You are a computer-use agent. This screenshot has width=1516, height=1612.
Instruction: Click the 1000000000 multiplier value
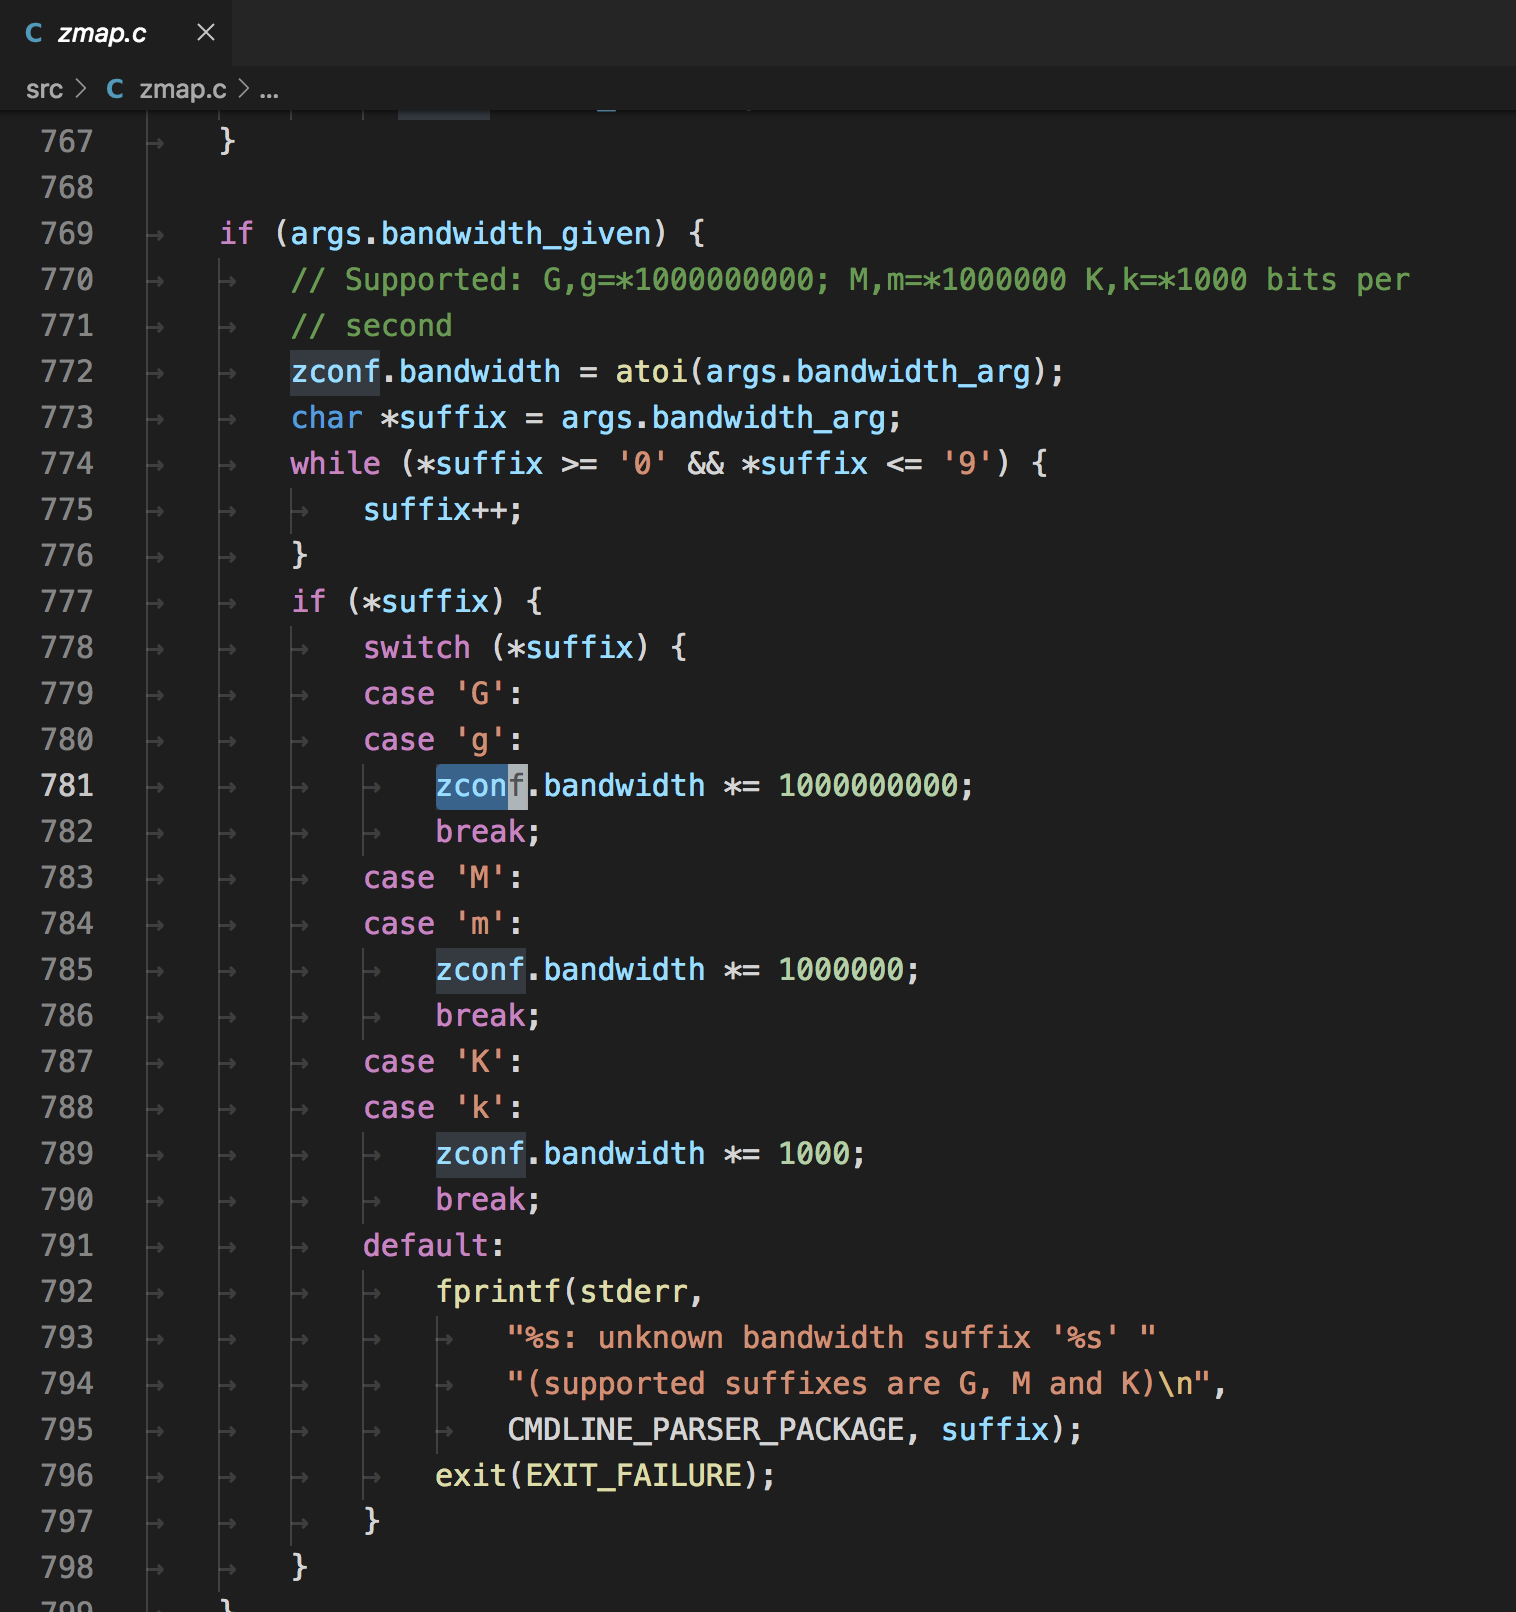[868, 785]
